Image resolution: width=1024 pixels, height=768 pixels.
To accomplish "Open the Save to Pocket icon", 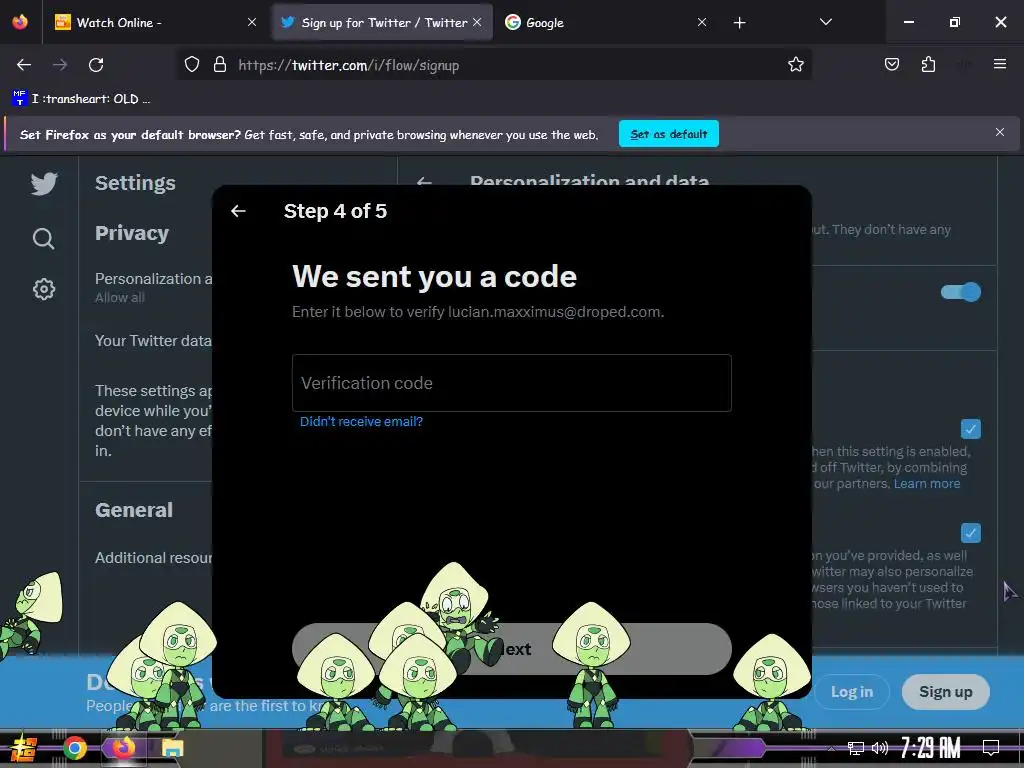I will 891,64.
